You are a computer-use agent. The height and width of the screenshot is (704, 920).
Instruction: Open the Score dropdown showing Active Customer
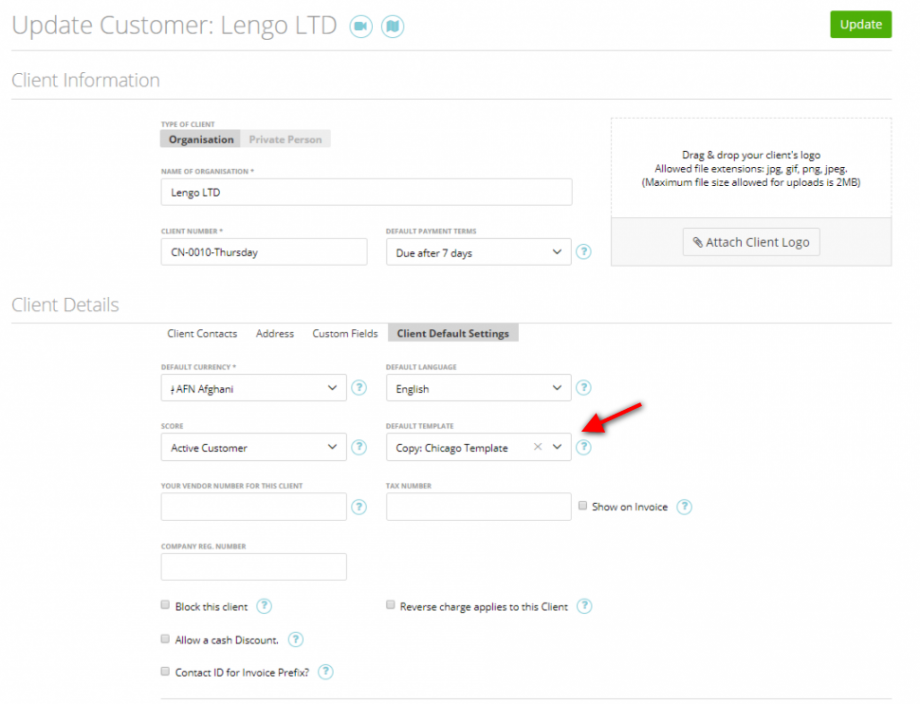[x=253, y=447]
